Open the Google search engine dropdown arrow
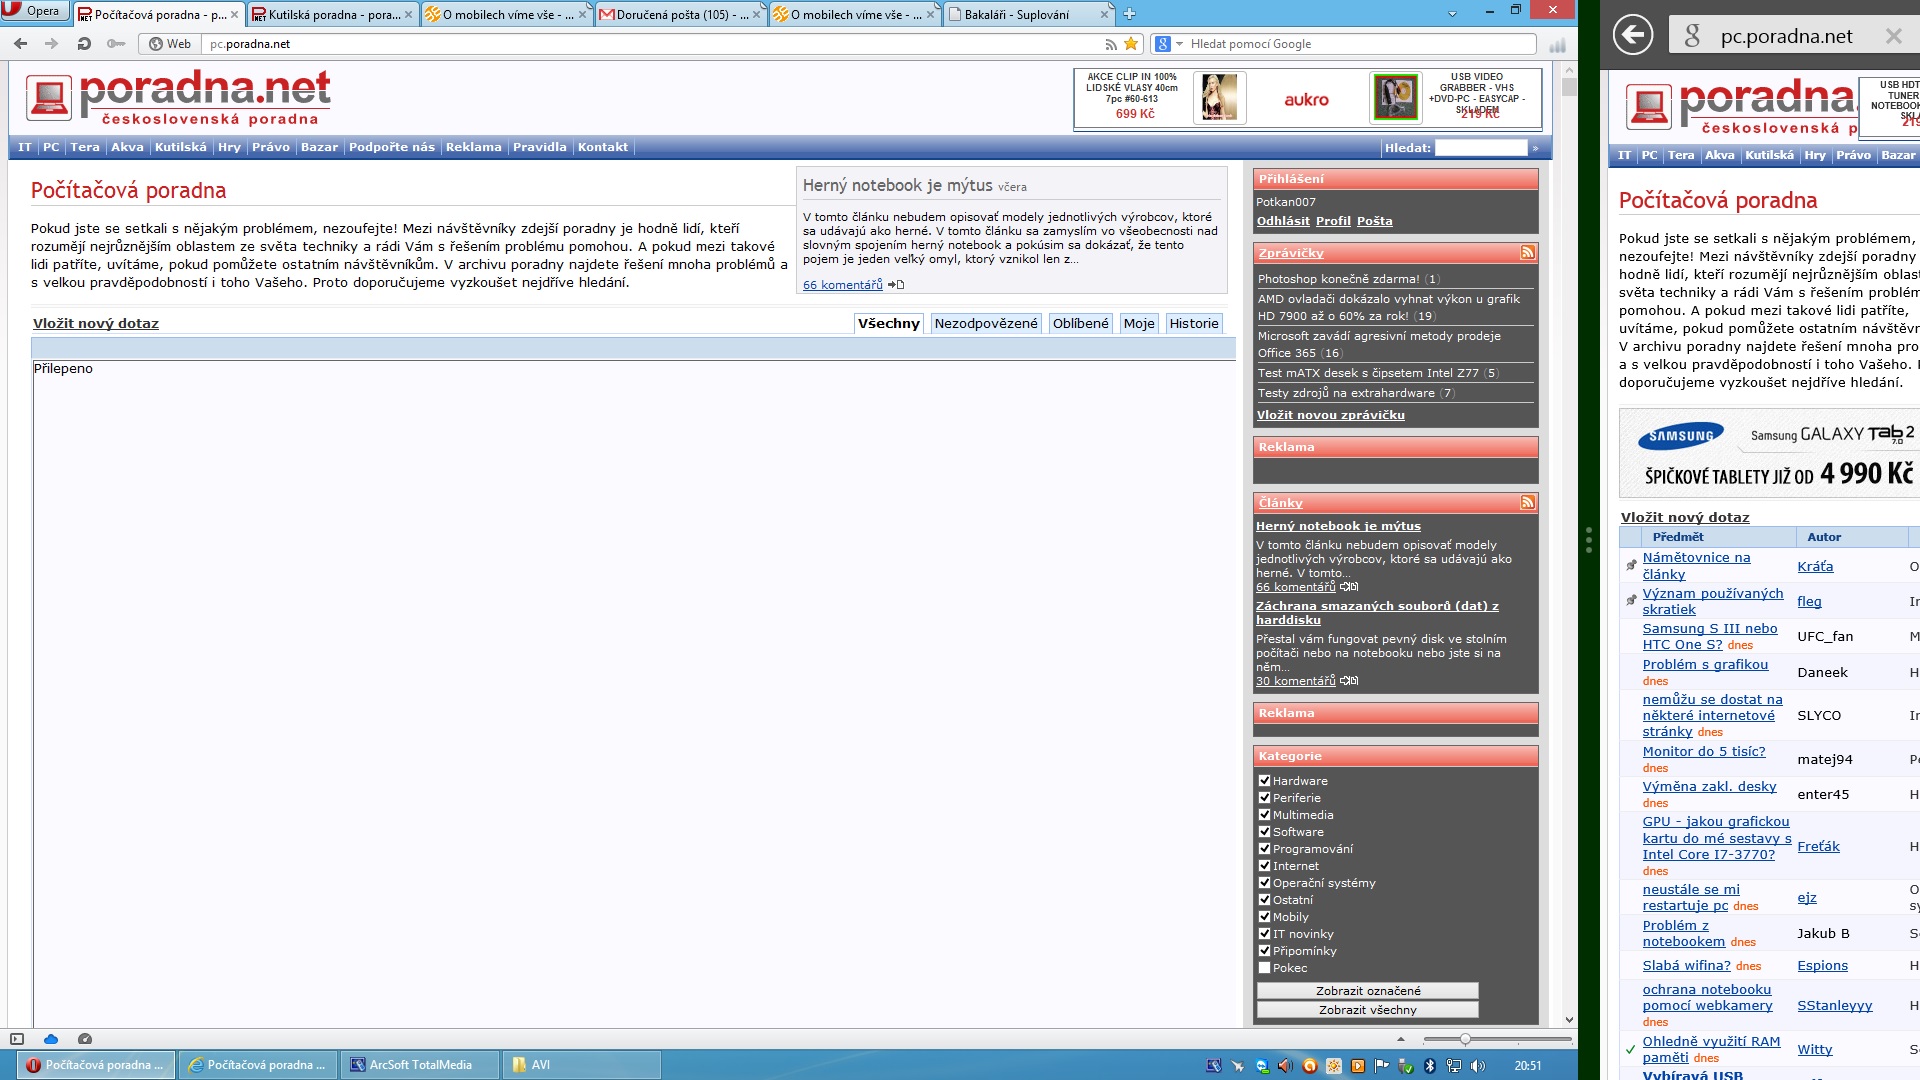Viewport: 1920px width, 1080px height. [1179, 44]
